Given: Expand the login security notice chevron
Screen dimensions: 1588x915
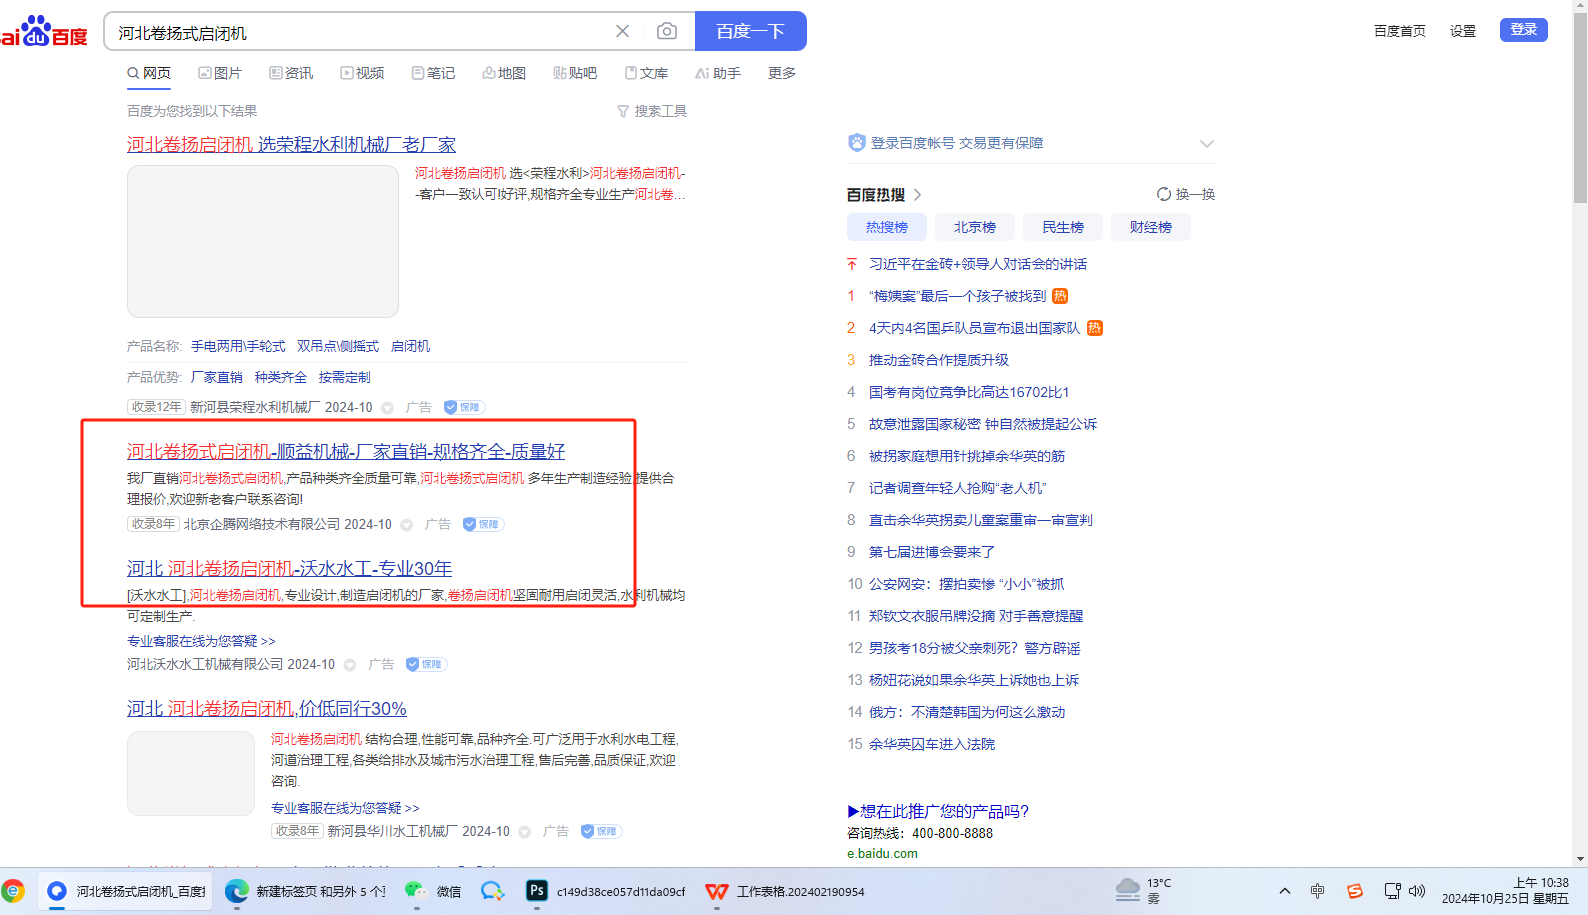Looking at the screenshot, I should [x=1206, y=144].
